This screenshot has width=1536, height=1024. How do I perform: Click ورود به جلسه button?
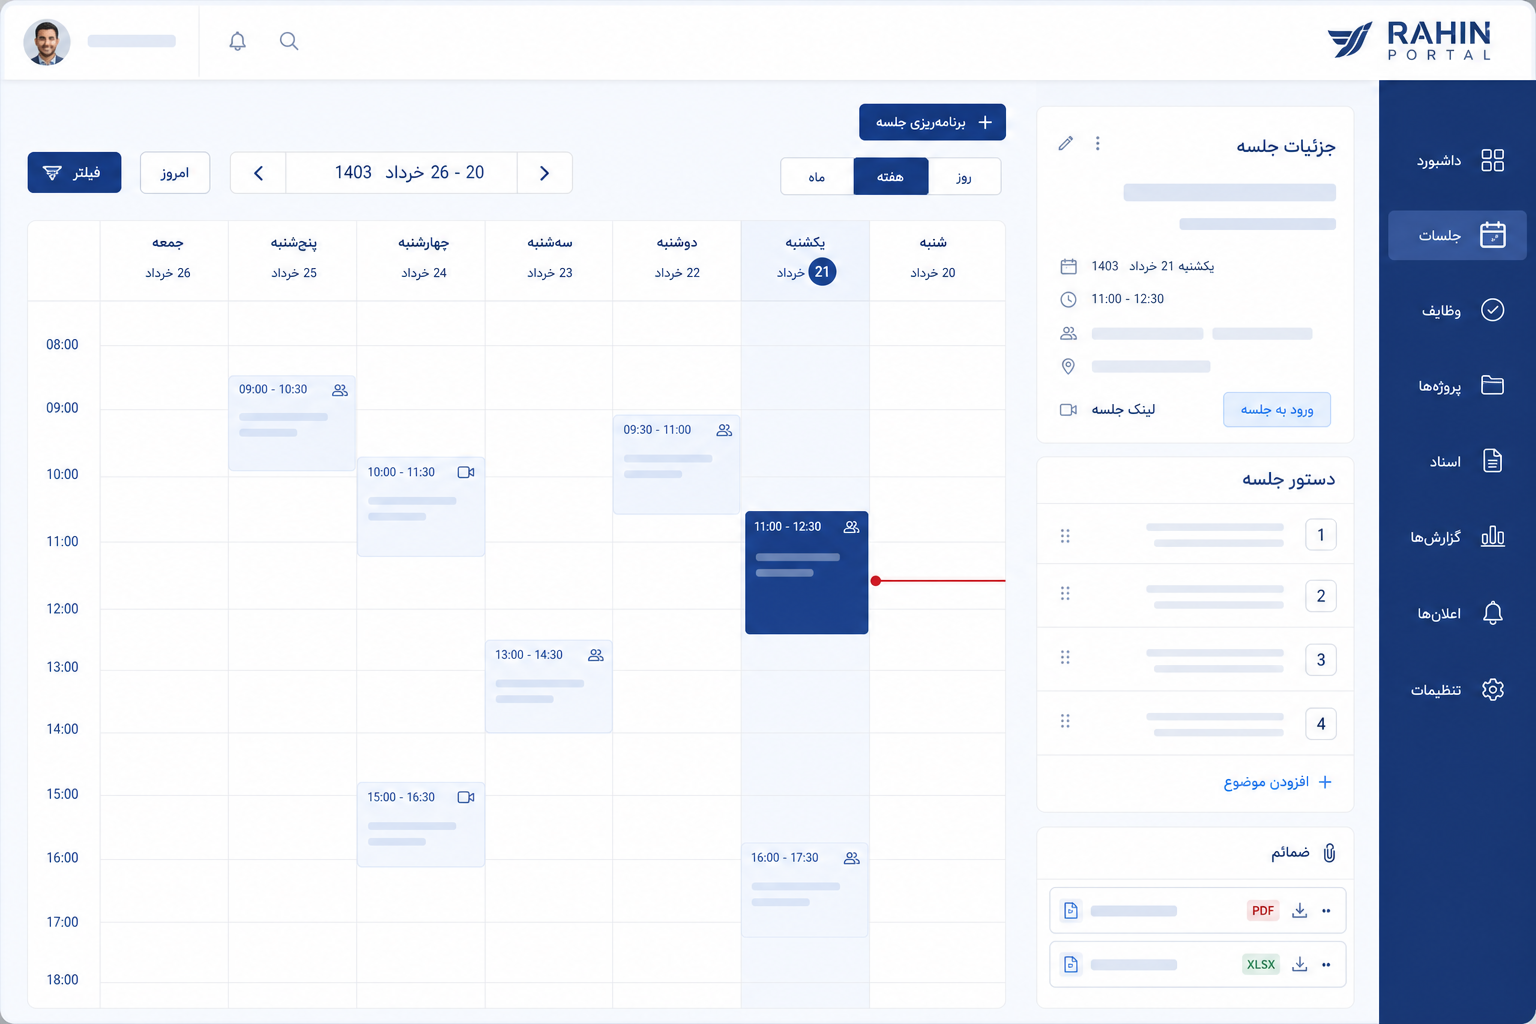point(1277,409)
